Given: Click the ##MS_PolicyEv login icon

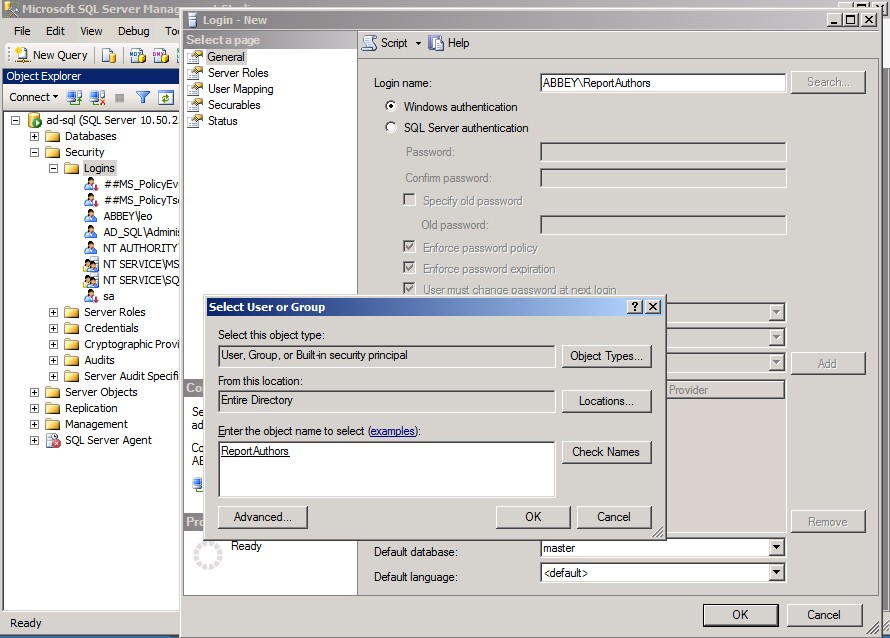Looking at the screenshot, I should pyautogui.click(x=91, y=184).
